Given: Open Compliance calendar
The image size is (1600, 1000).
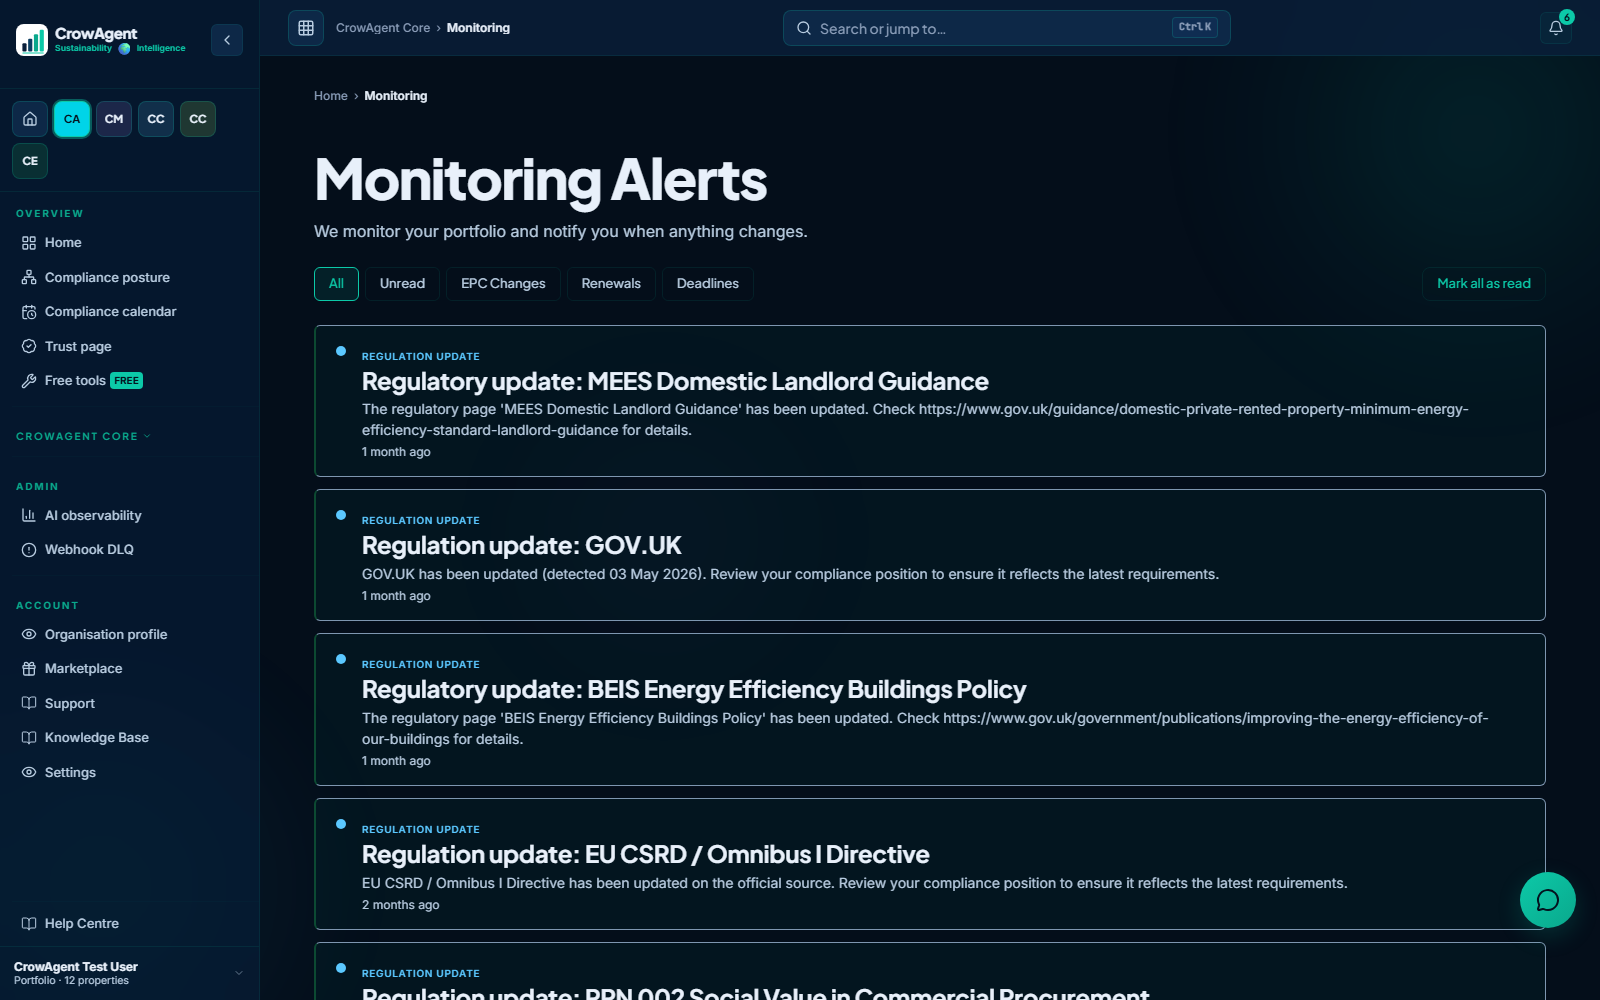Looking at the screenshot, I should 130,312.
